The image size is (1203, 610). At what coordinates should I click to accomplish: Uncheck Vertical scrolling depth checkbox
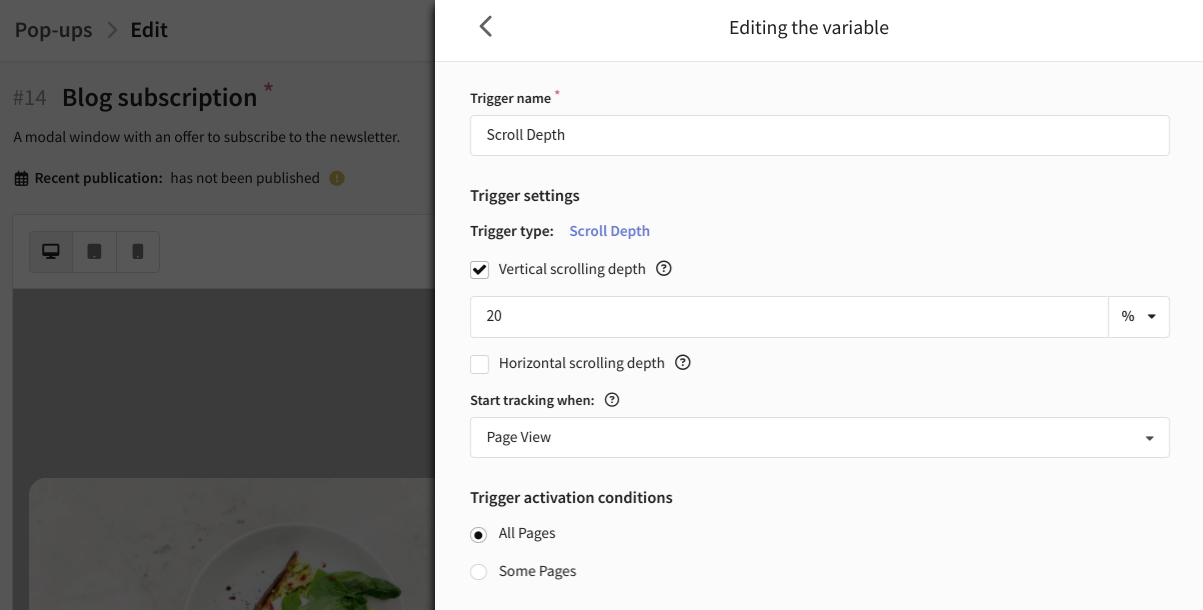480,270
